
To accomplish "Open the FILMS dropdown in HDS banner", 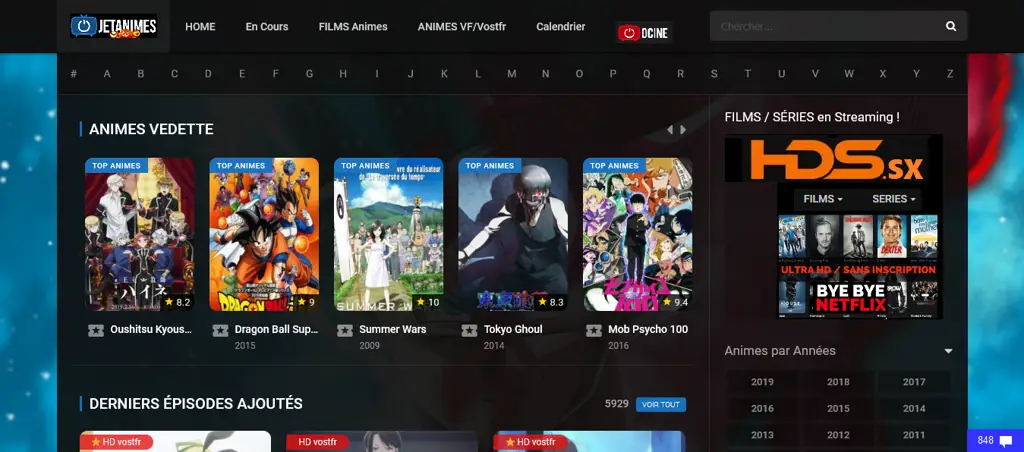I will coord(823,199).
